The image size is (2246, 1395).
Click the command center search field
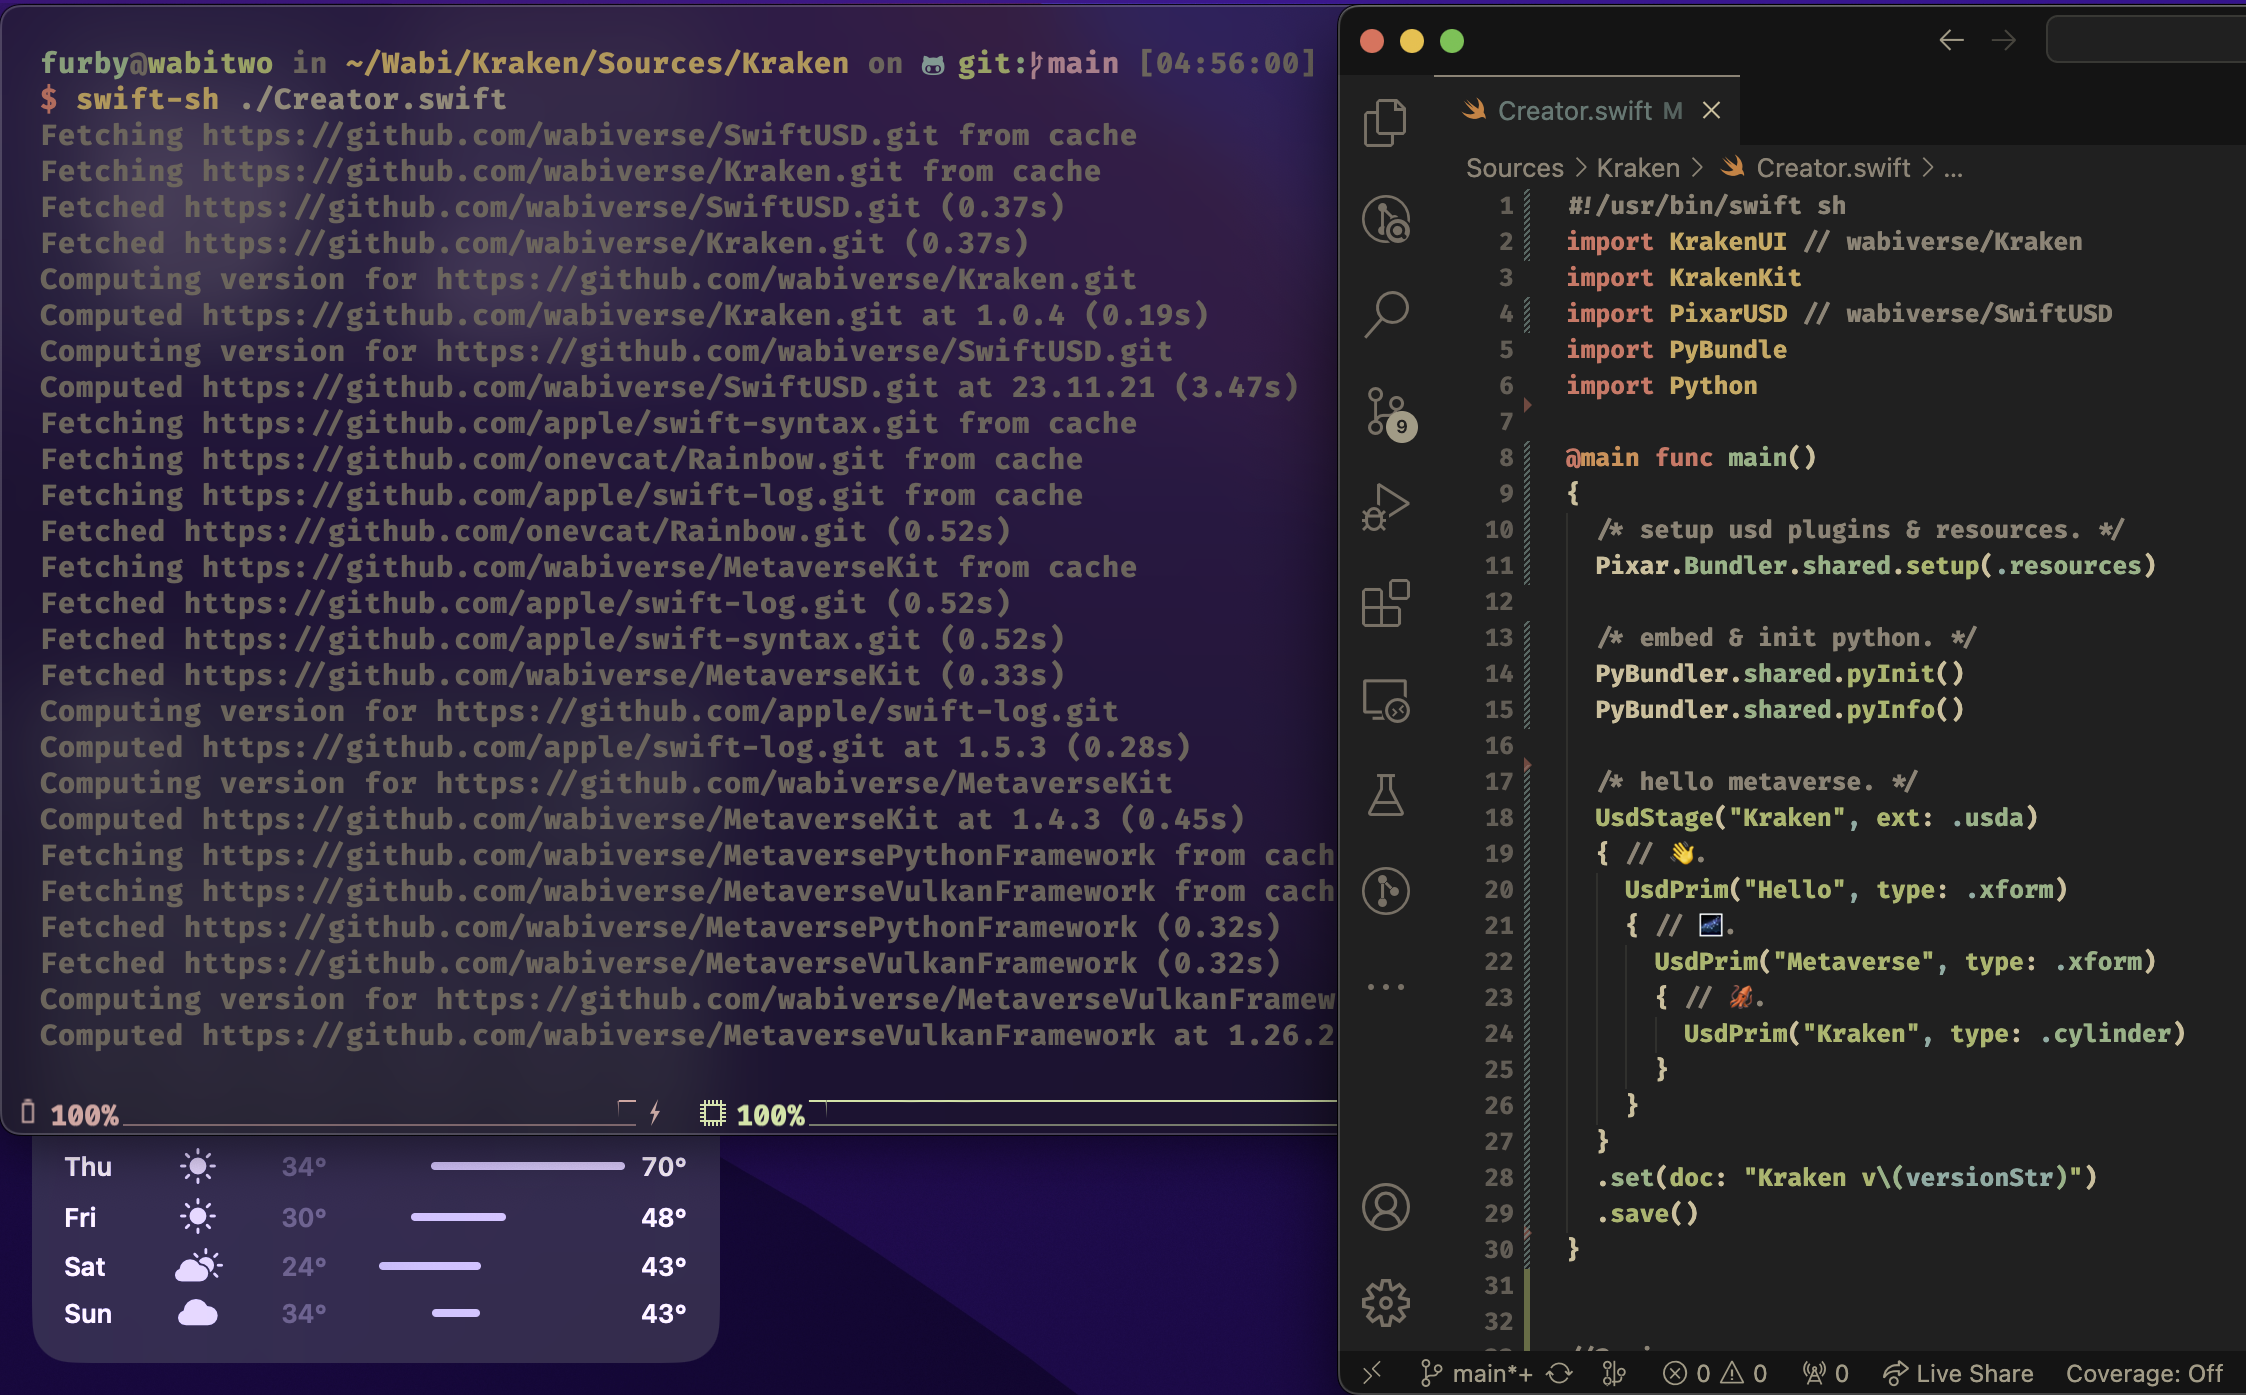[2146, 40]
